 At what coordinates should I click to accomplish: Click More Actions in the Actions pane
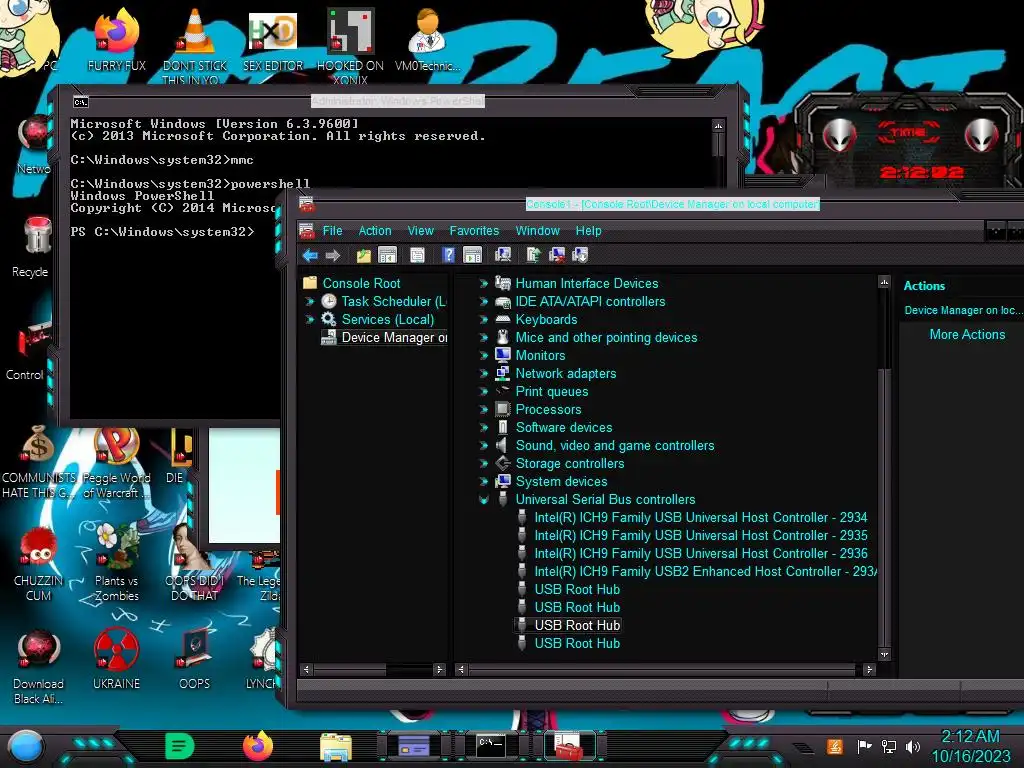[967, 334]
